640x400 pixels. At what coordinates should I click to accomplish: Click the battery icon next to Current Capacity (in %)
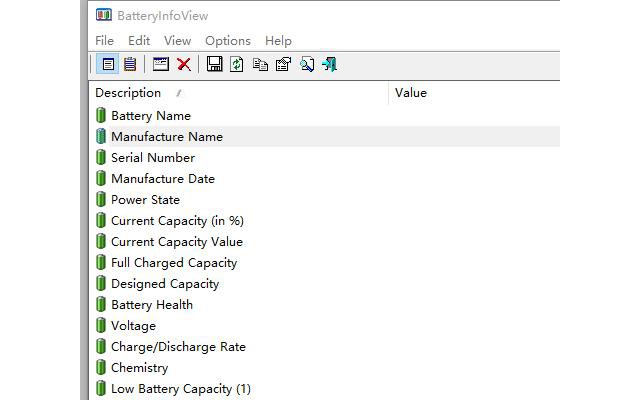pyautogui.click(x=101, y=220)
